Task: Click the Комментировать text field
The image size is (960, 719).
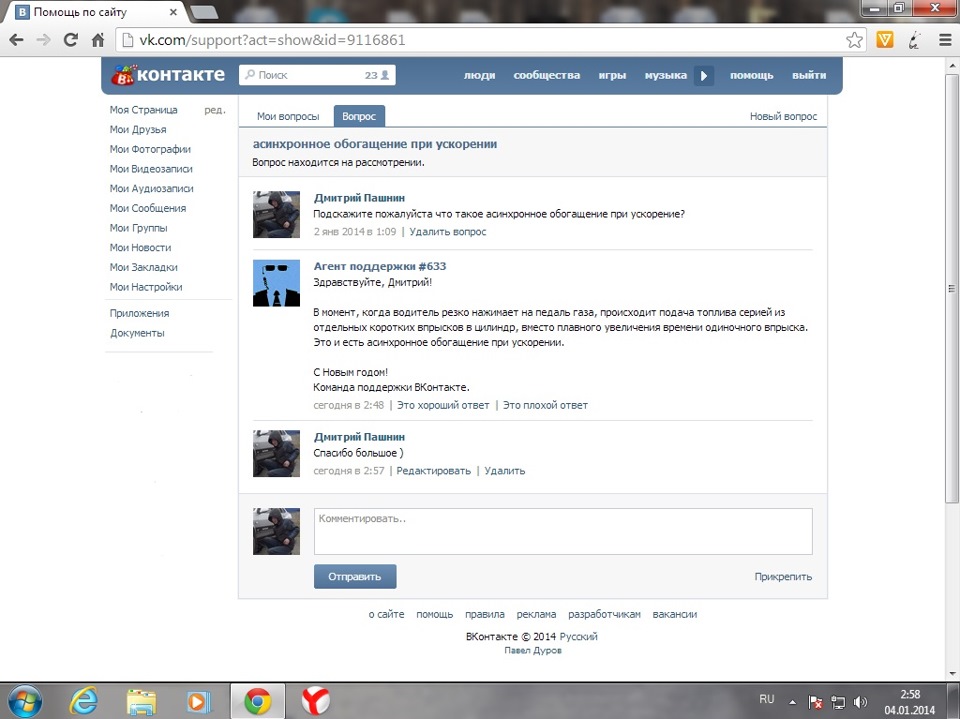Action: [563, 531]
